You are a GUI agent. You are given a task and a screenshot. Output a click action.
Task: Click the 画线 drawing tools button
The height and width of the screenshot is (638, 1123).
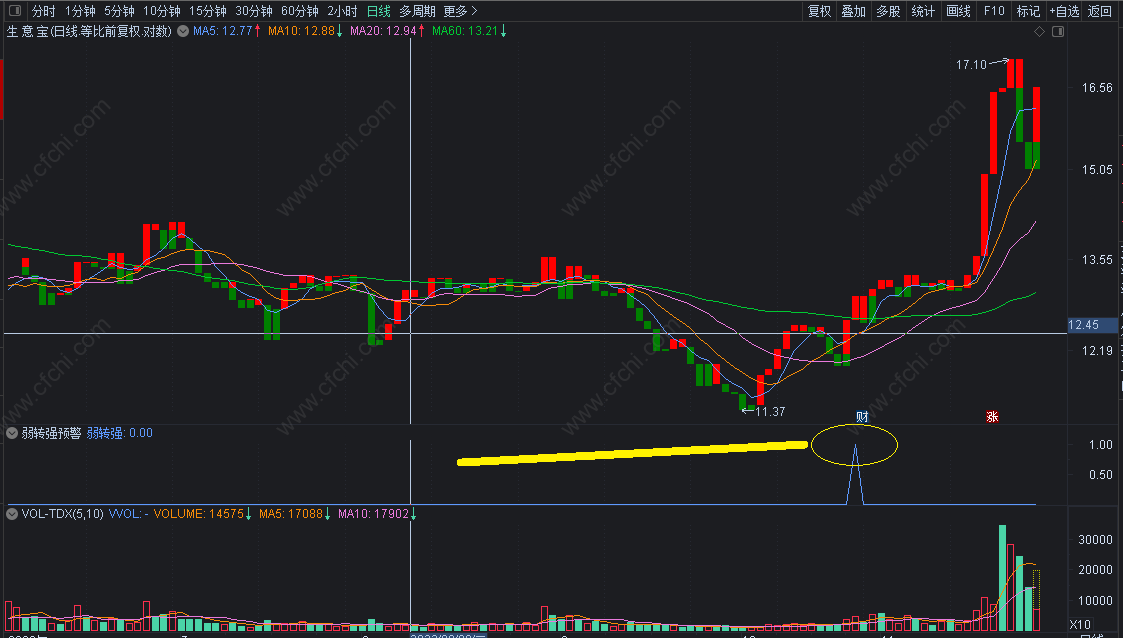(x=958, y=11)
